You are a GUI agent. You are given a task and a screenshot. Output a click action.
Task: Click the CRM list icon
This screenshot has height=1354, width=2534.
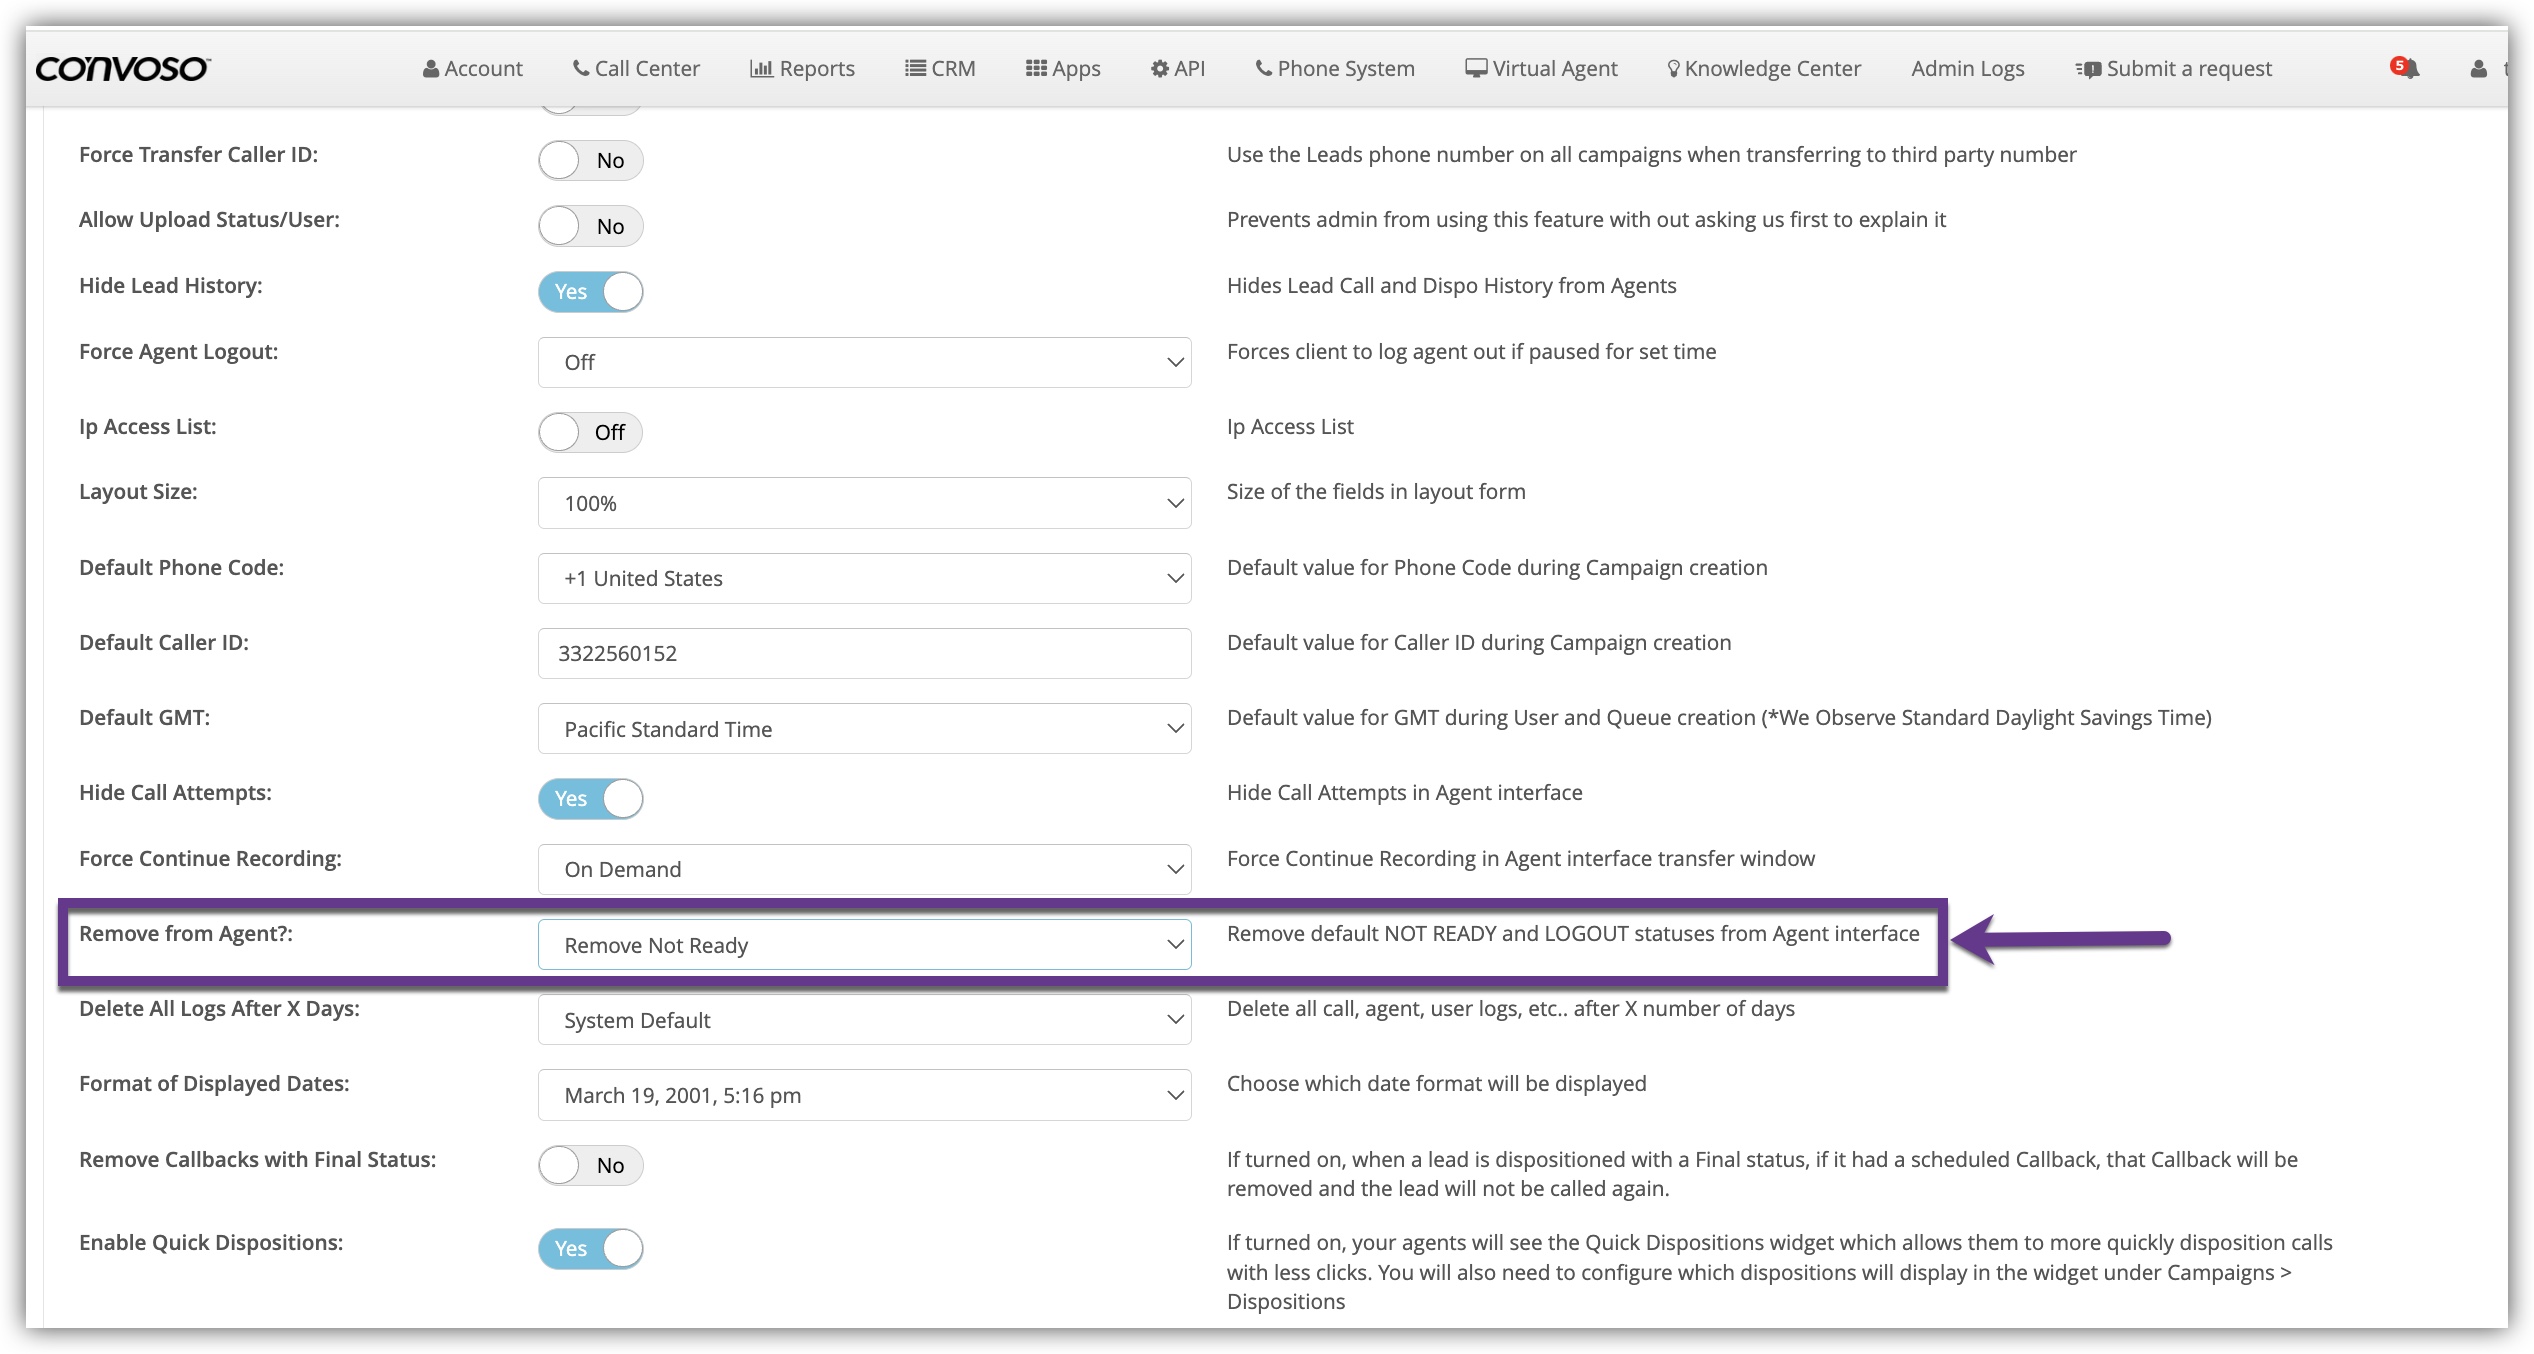pyautogui.click(x=915, y=68)
